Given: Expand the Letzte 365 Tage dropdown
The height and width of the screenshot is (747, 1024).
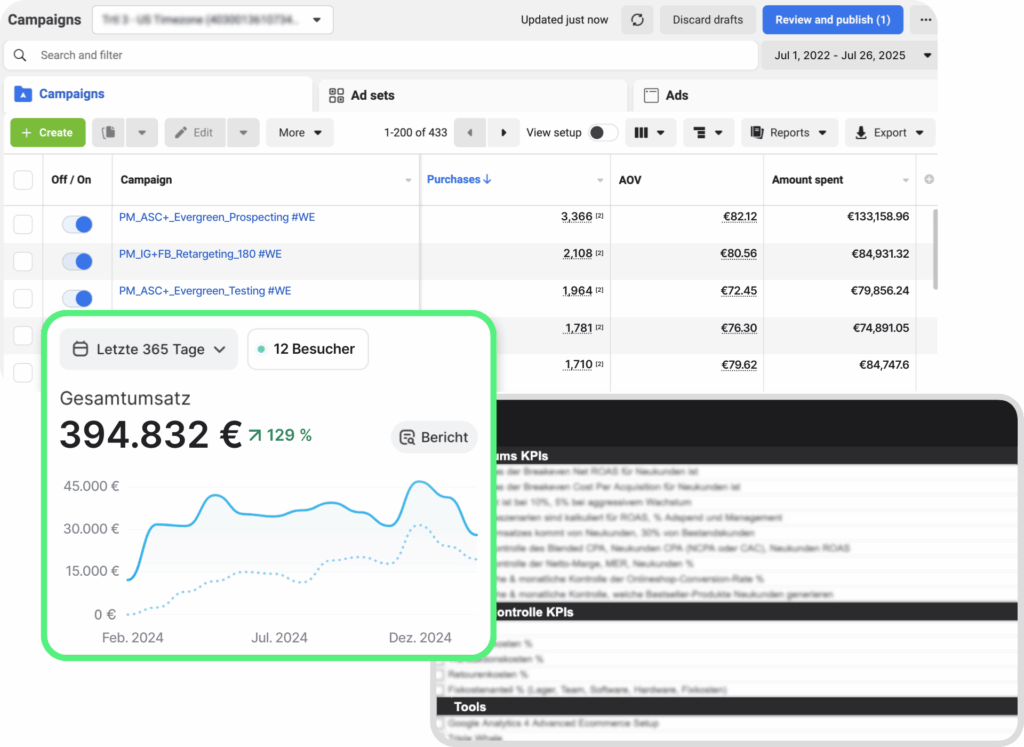Looking at the screenshot, I should [149, 350].
